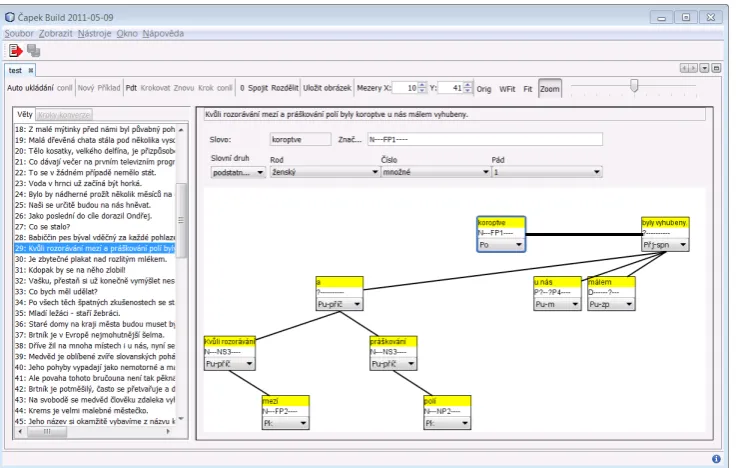The image size is (737, 468).
Task: Click the gray stacked windows toolbar icon
Action: 33,50
